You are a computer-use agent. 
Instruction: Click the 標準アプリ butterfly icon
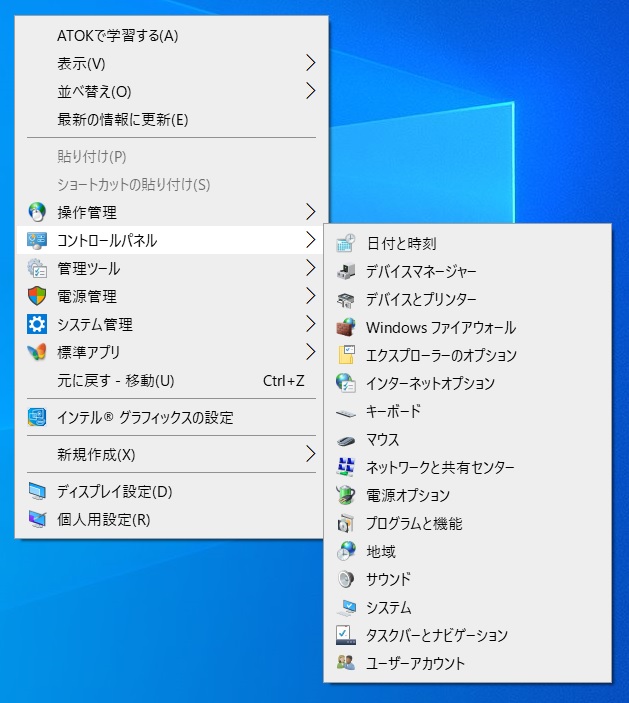click(37, 352)
